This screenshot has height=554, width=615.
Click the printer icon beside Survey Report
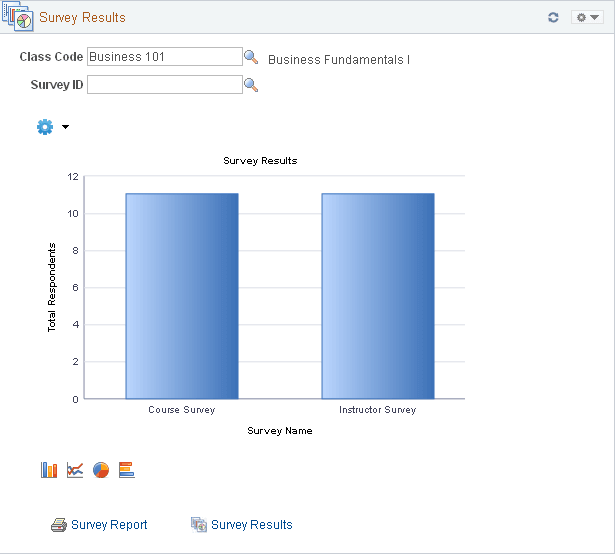tap(59, 525)
